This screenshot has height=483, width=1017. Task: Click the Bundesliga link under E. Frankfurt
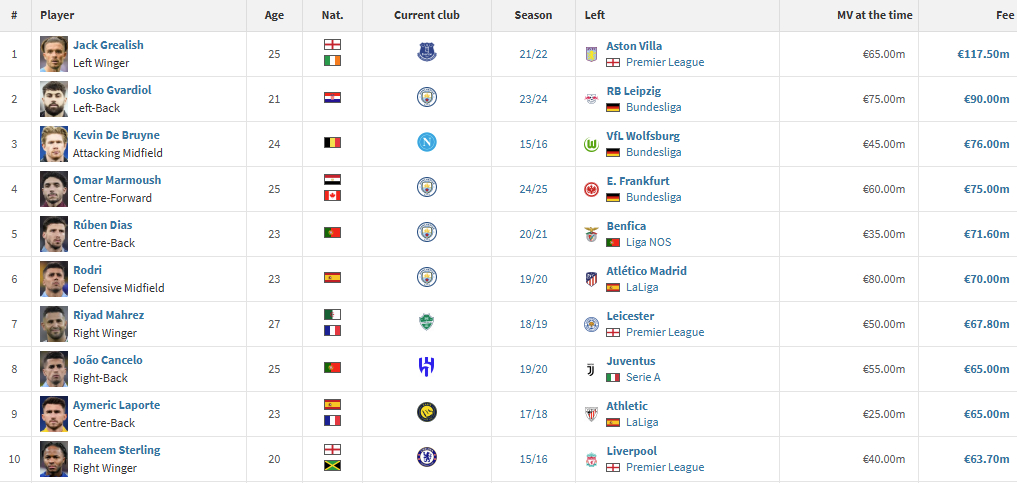click(x=654, y=197)
